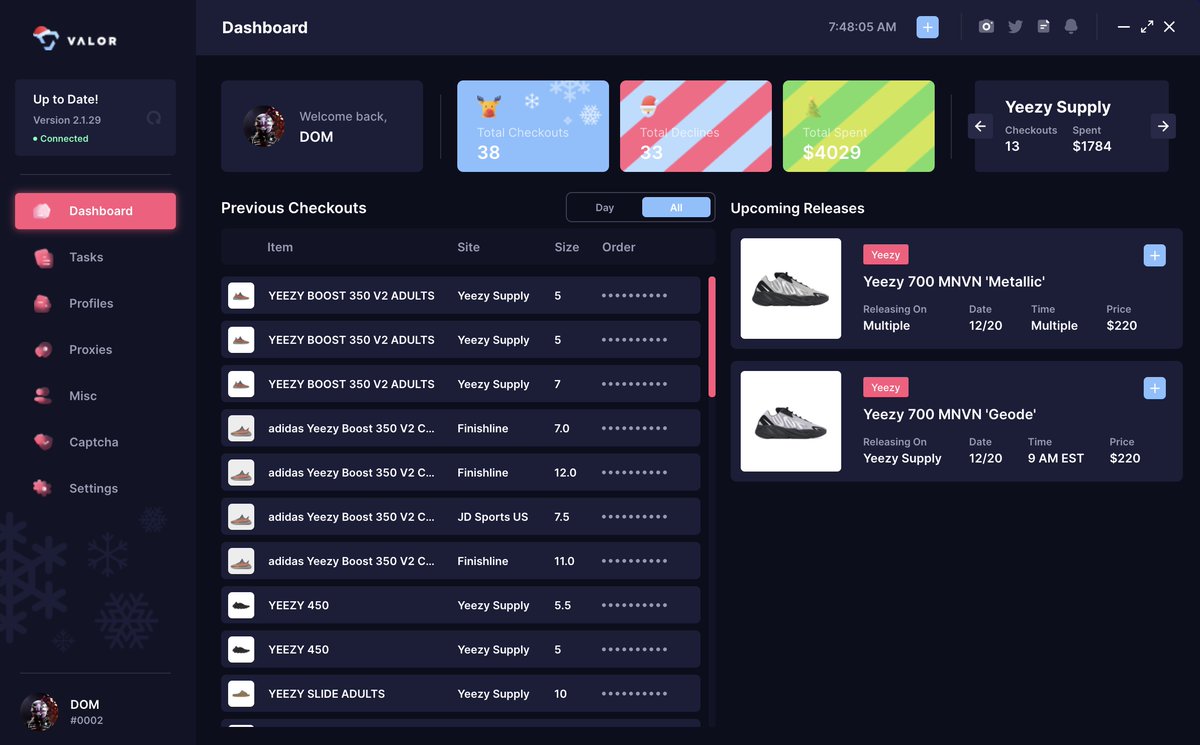This screenshot has height=745, width=1200.
Task: Click the Settings sidebar icon
Action: coord(42,488)
